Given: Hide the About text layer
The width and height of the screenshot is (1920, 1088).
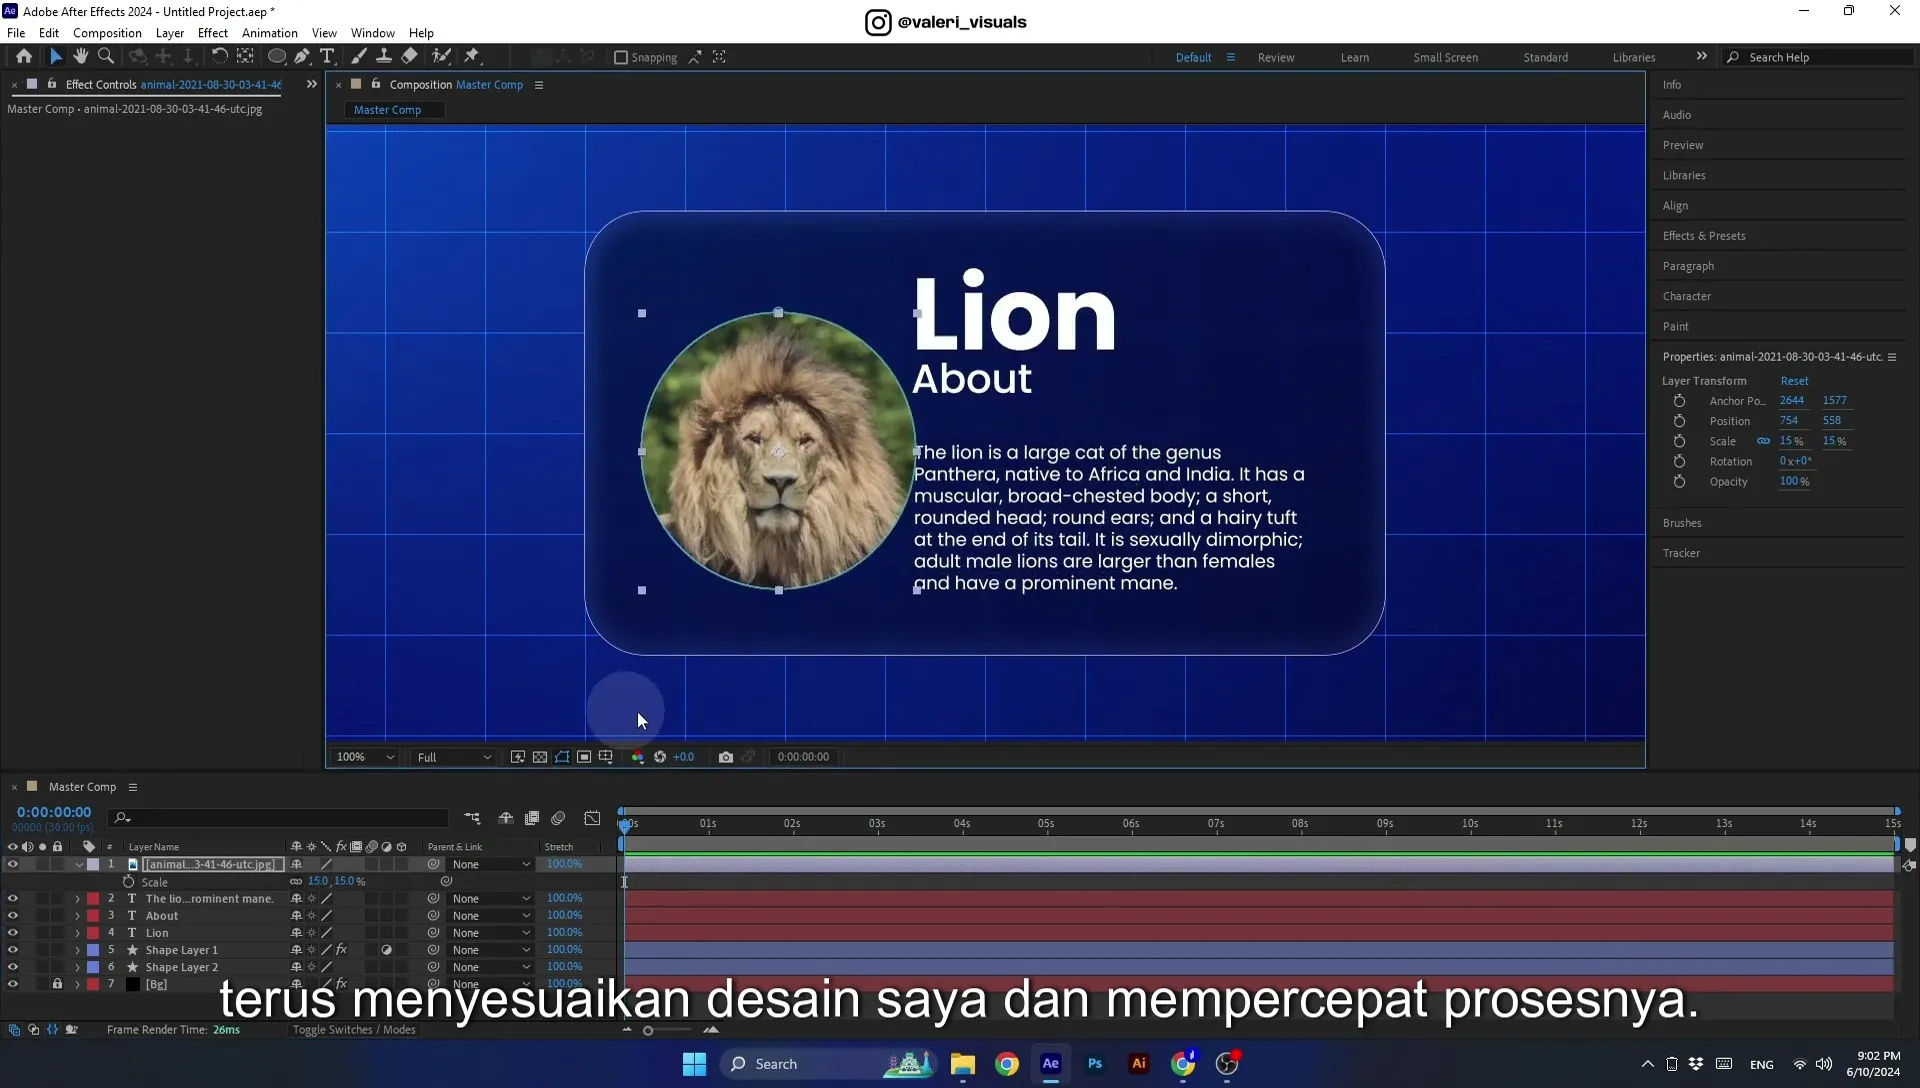Looking at the screenshot, I should click(13, 916).
